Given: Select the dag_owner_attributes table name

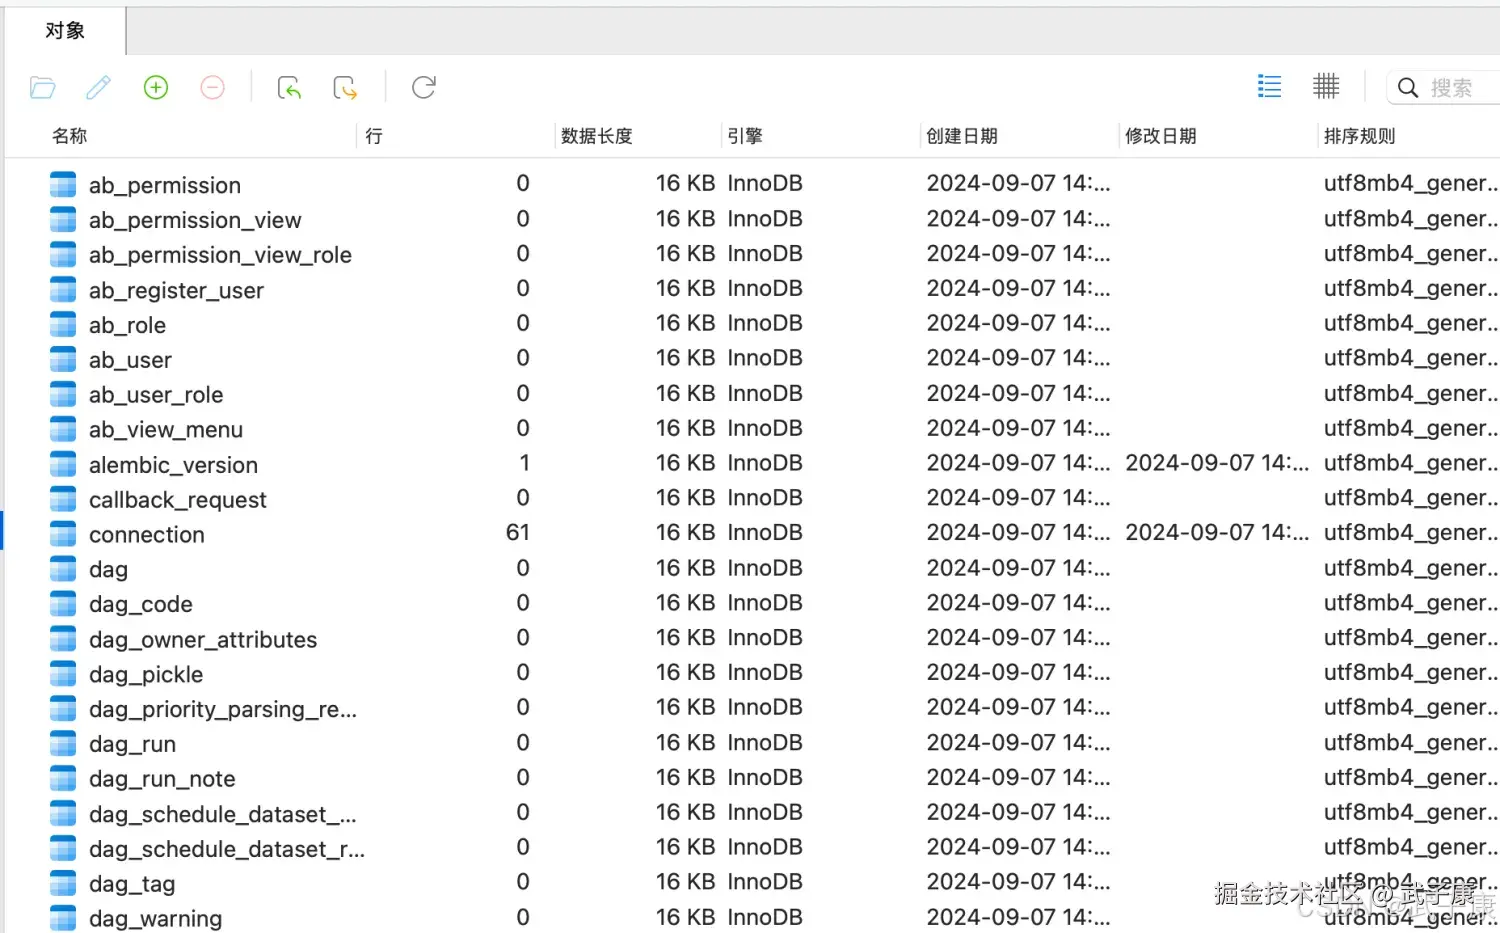Looking at the screenshot, I should (203, 640).
